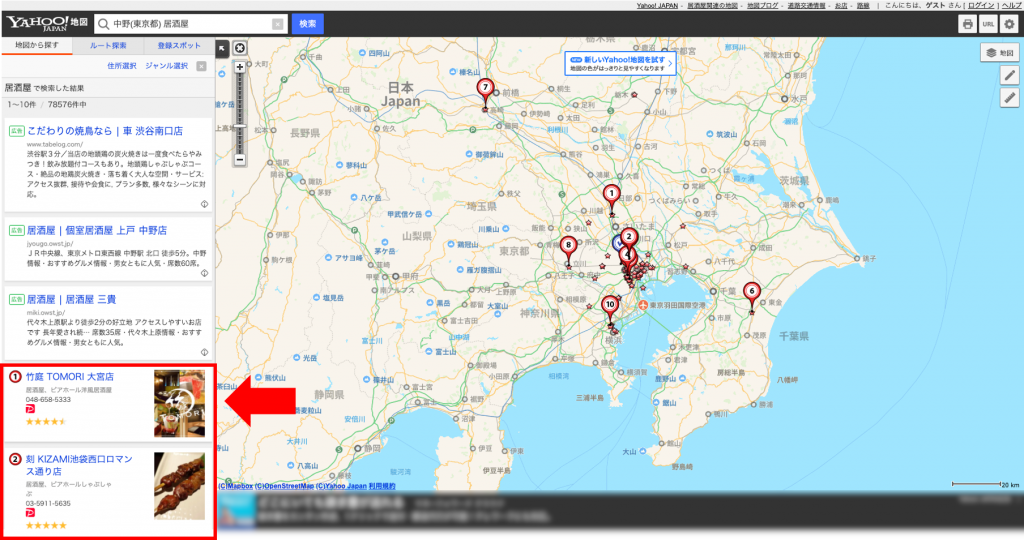
Task: Click the result count 78576件中
Action: click(67, 104)
